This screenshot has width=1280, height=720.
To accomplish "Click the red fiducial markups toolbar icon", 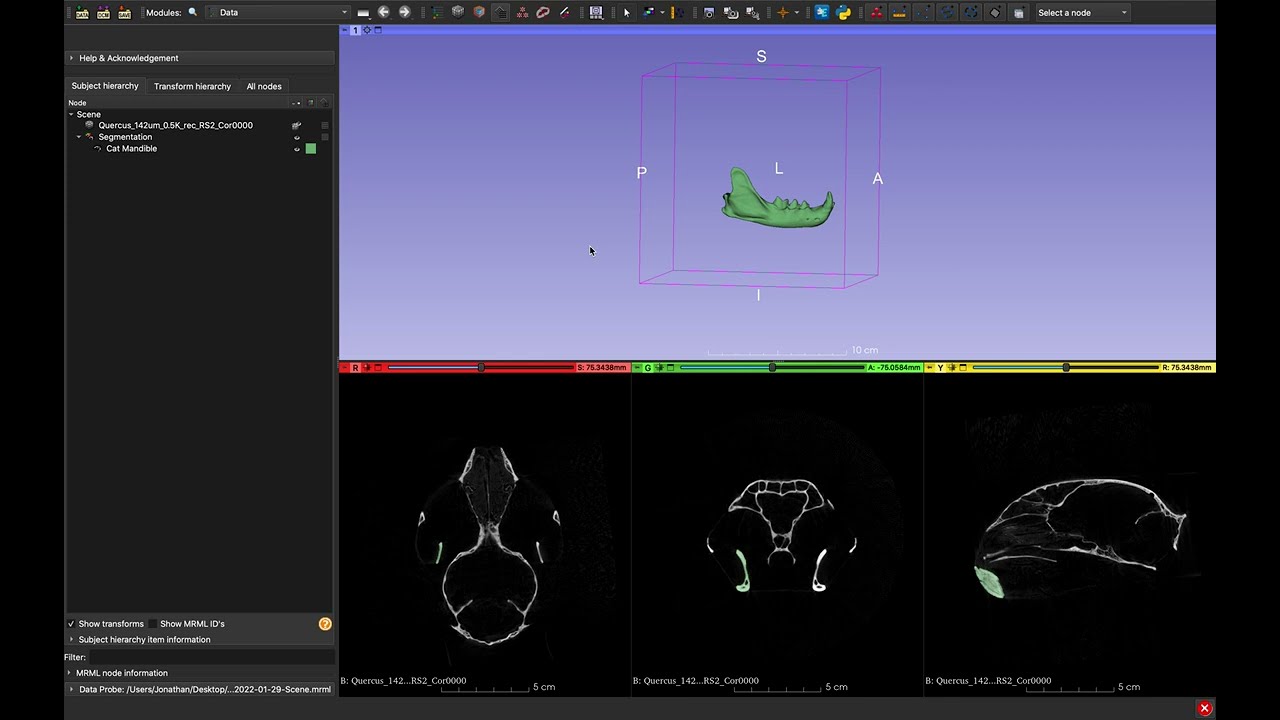I will point(877,12).
